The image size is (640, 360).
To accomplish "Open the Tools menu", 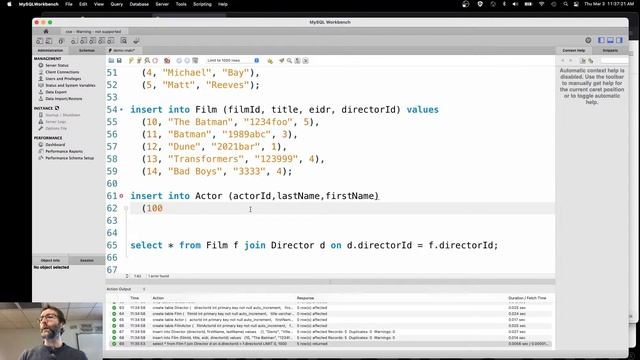I will tap(181, 4).
